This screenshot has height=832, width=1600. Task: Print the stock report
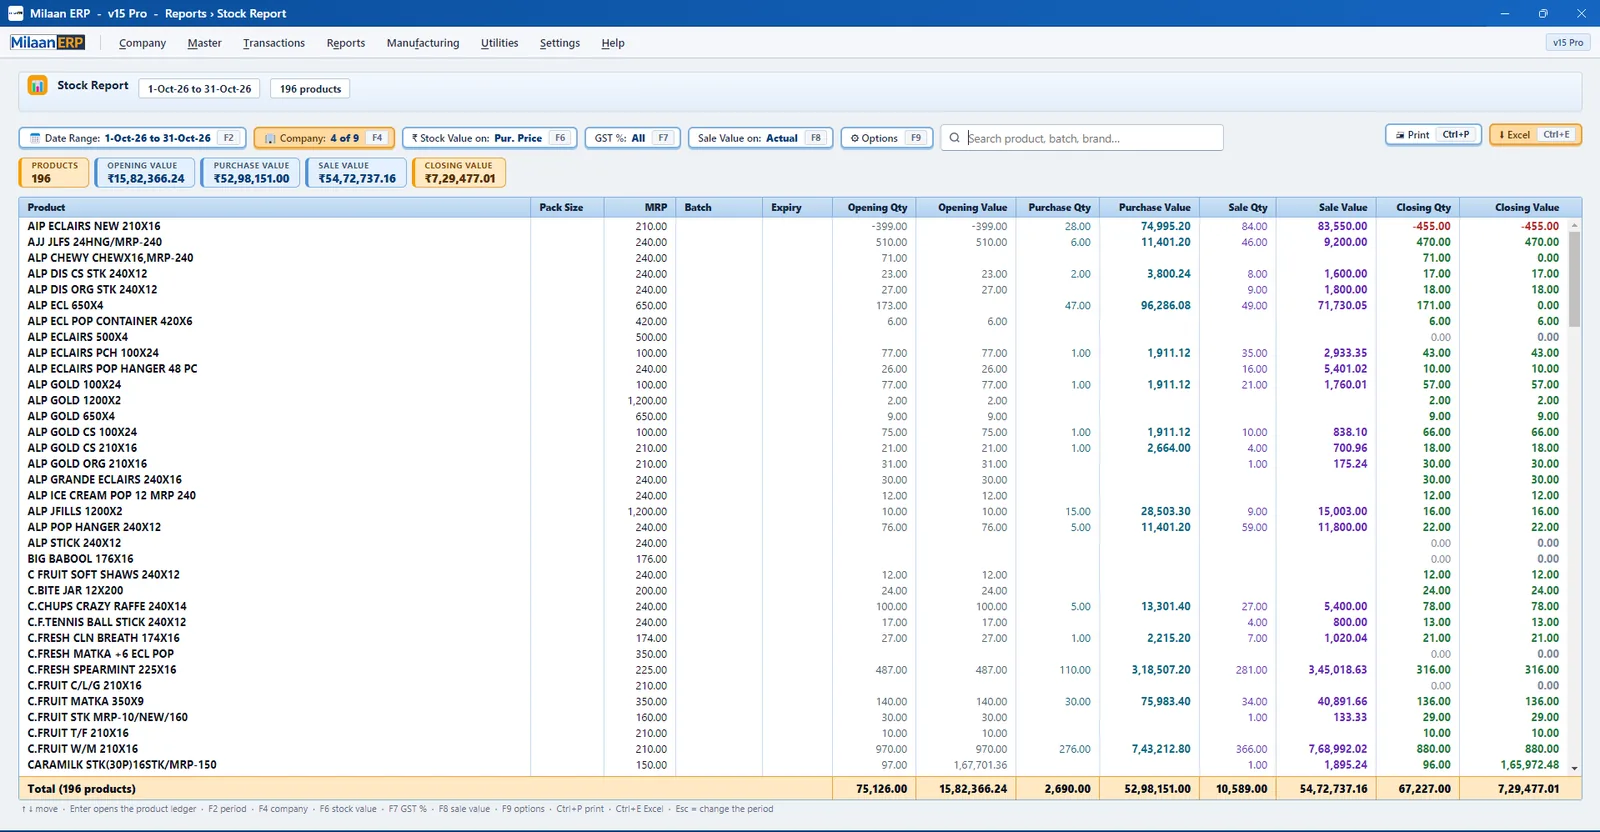[1432, 134]
